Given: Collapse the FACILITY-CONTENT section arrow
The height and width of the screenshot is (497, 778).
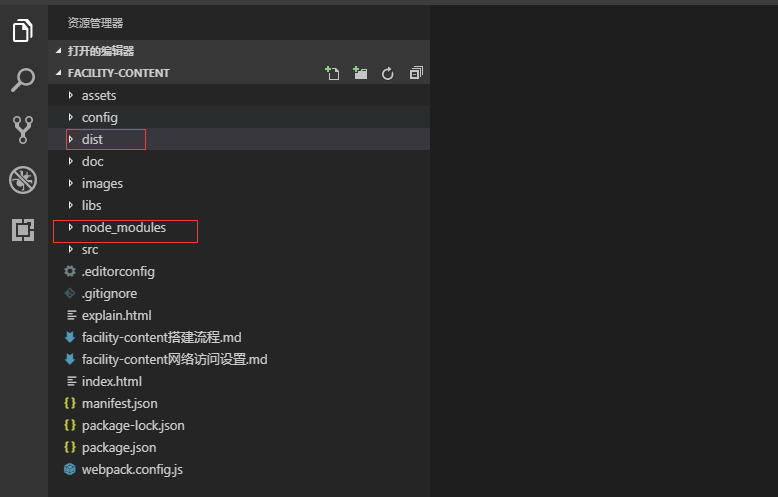Looking at the screenshot, I should pyautogui.click(x=59, y=73).
